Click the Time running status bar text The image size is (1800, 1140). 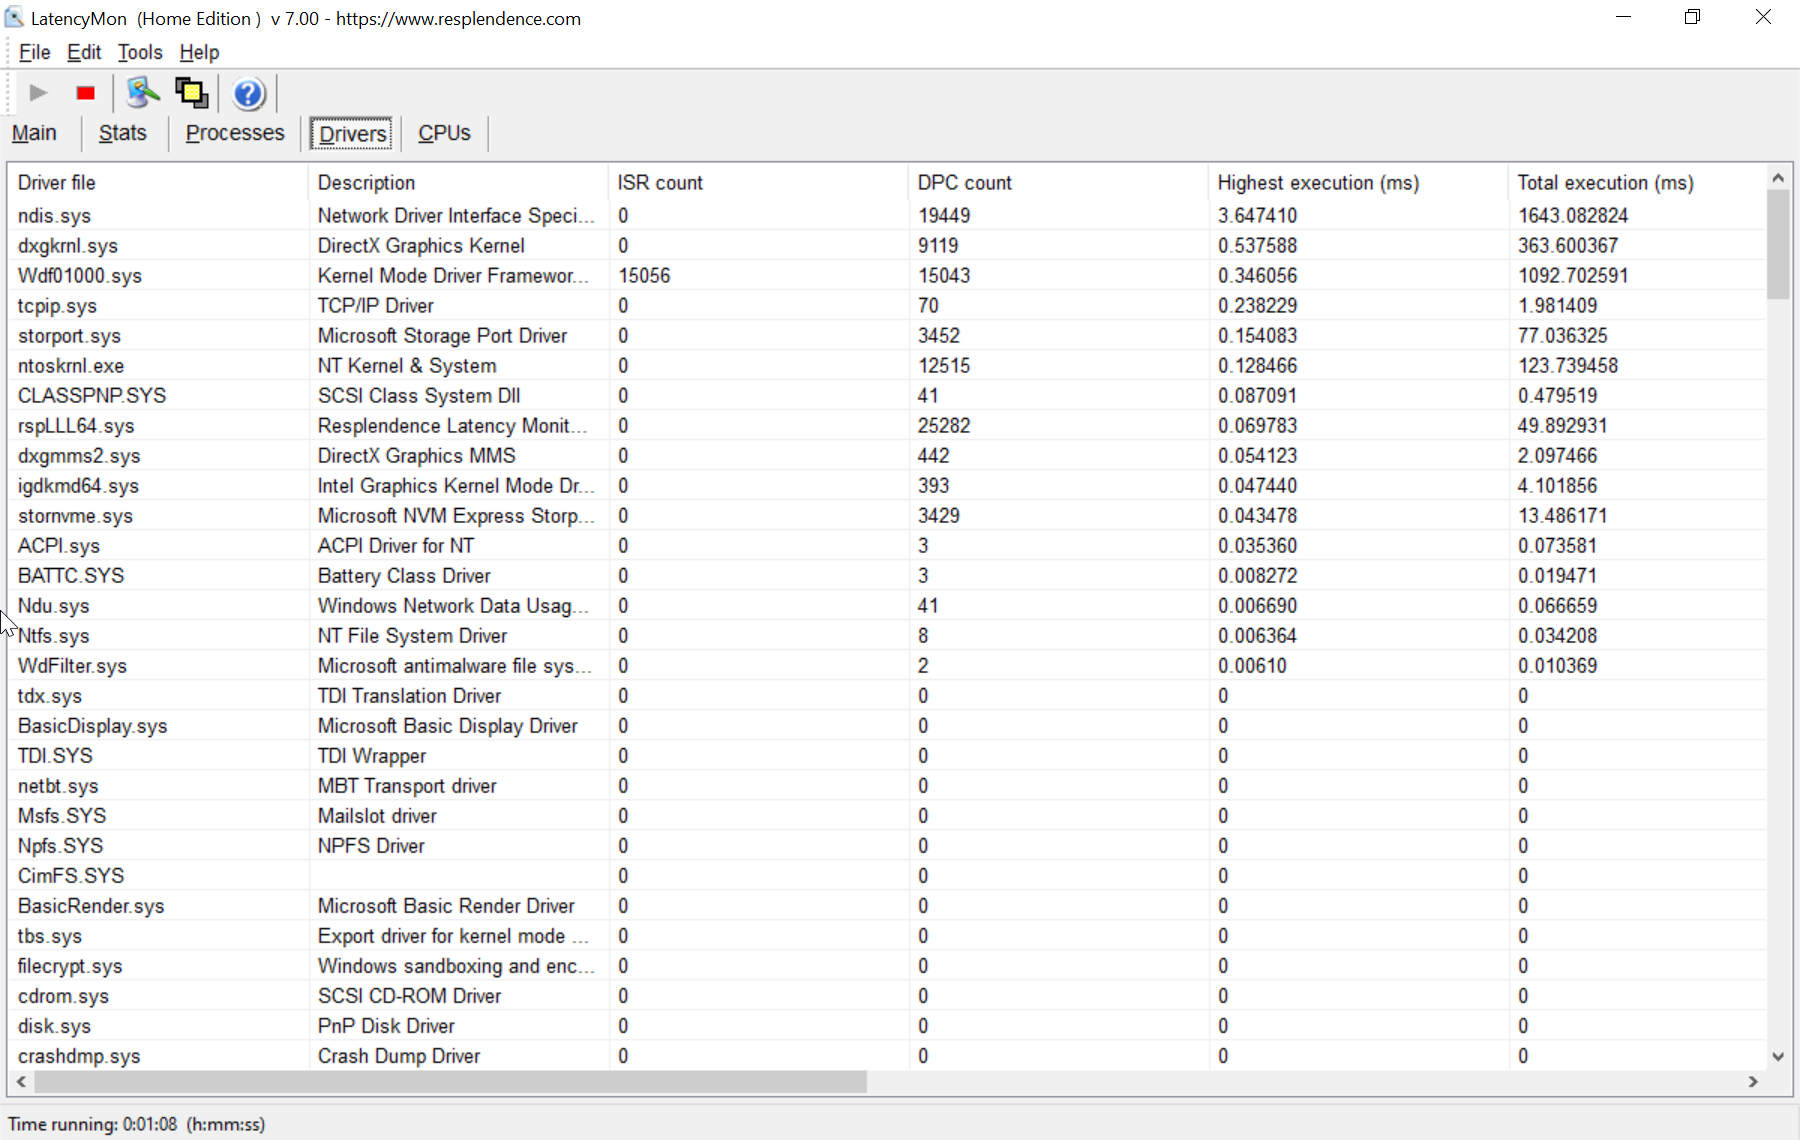click(137, 1124)
